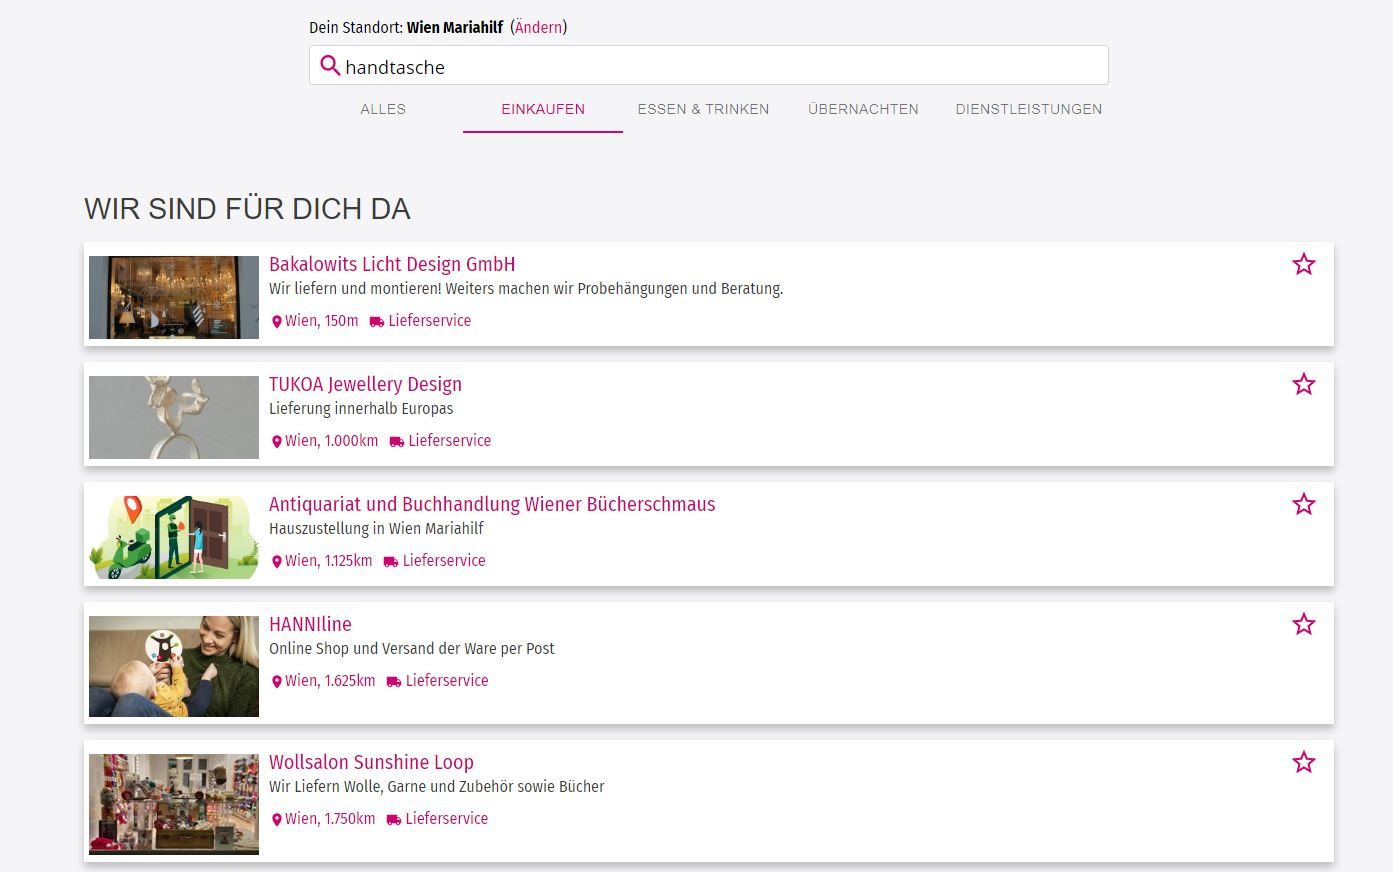Click truck icon in Wollsalon Sunshine Loop row
Image resolution: width=1393 pixels, height=872 pixels.
pos(394,820)
